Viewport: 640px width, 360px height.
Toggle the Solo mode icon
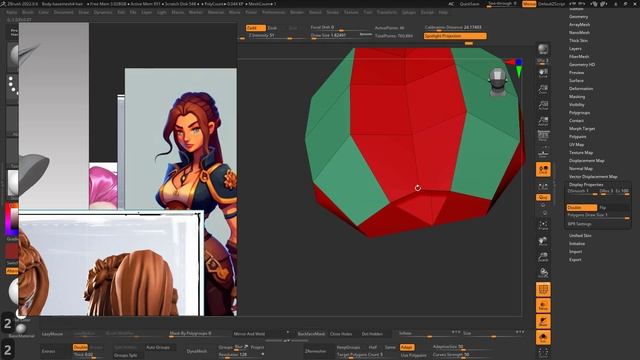[x=543, y=338]
